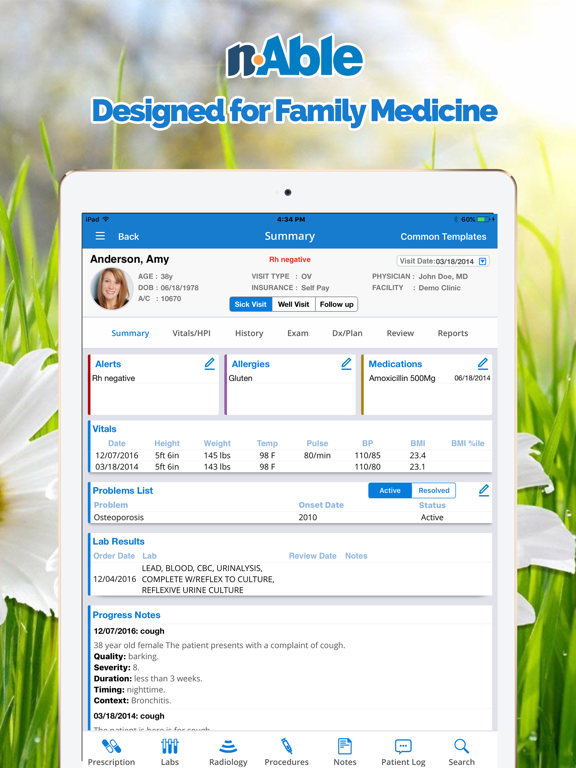Click the BMI value 23.4
This screenshot has height=768, width=576.
(x=417, y=456)
